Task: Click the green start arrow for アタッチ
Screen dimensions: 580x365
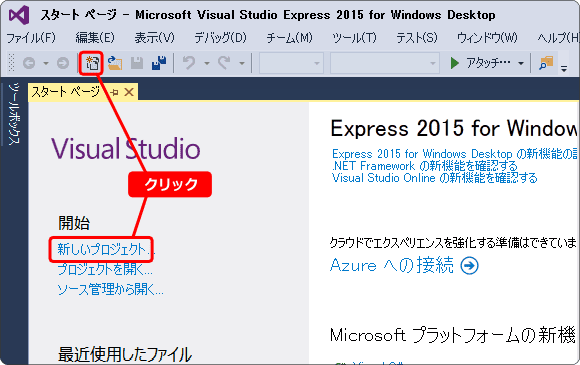Action: [x=455, y=63]
